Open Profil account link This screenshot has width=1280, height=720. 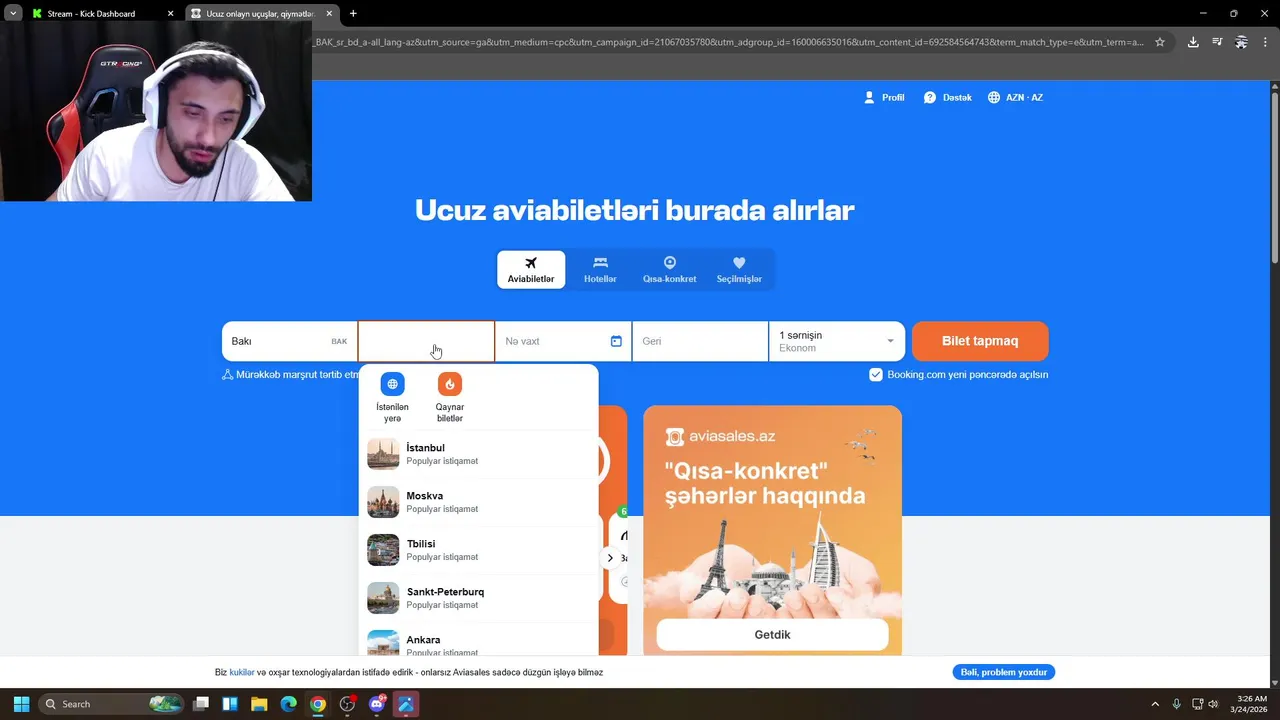click(884, 97)
